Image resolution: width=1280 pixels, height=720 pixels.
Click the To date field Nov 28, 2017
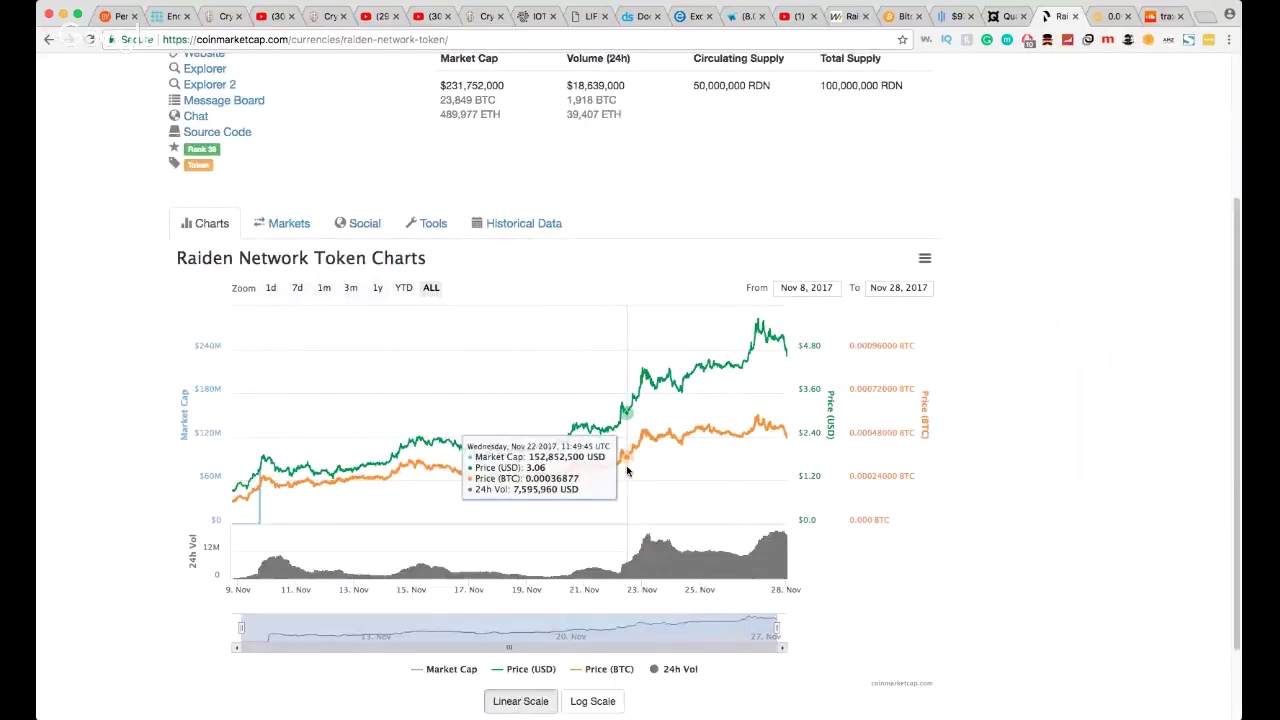tap(898, 288)
